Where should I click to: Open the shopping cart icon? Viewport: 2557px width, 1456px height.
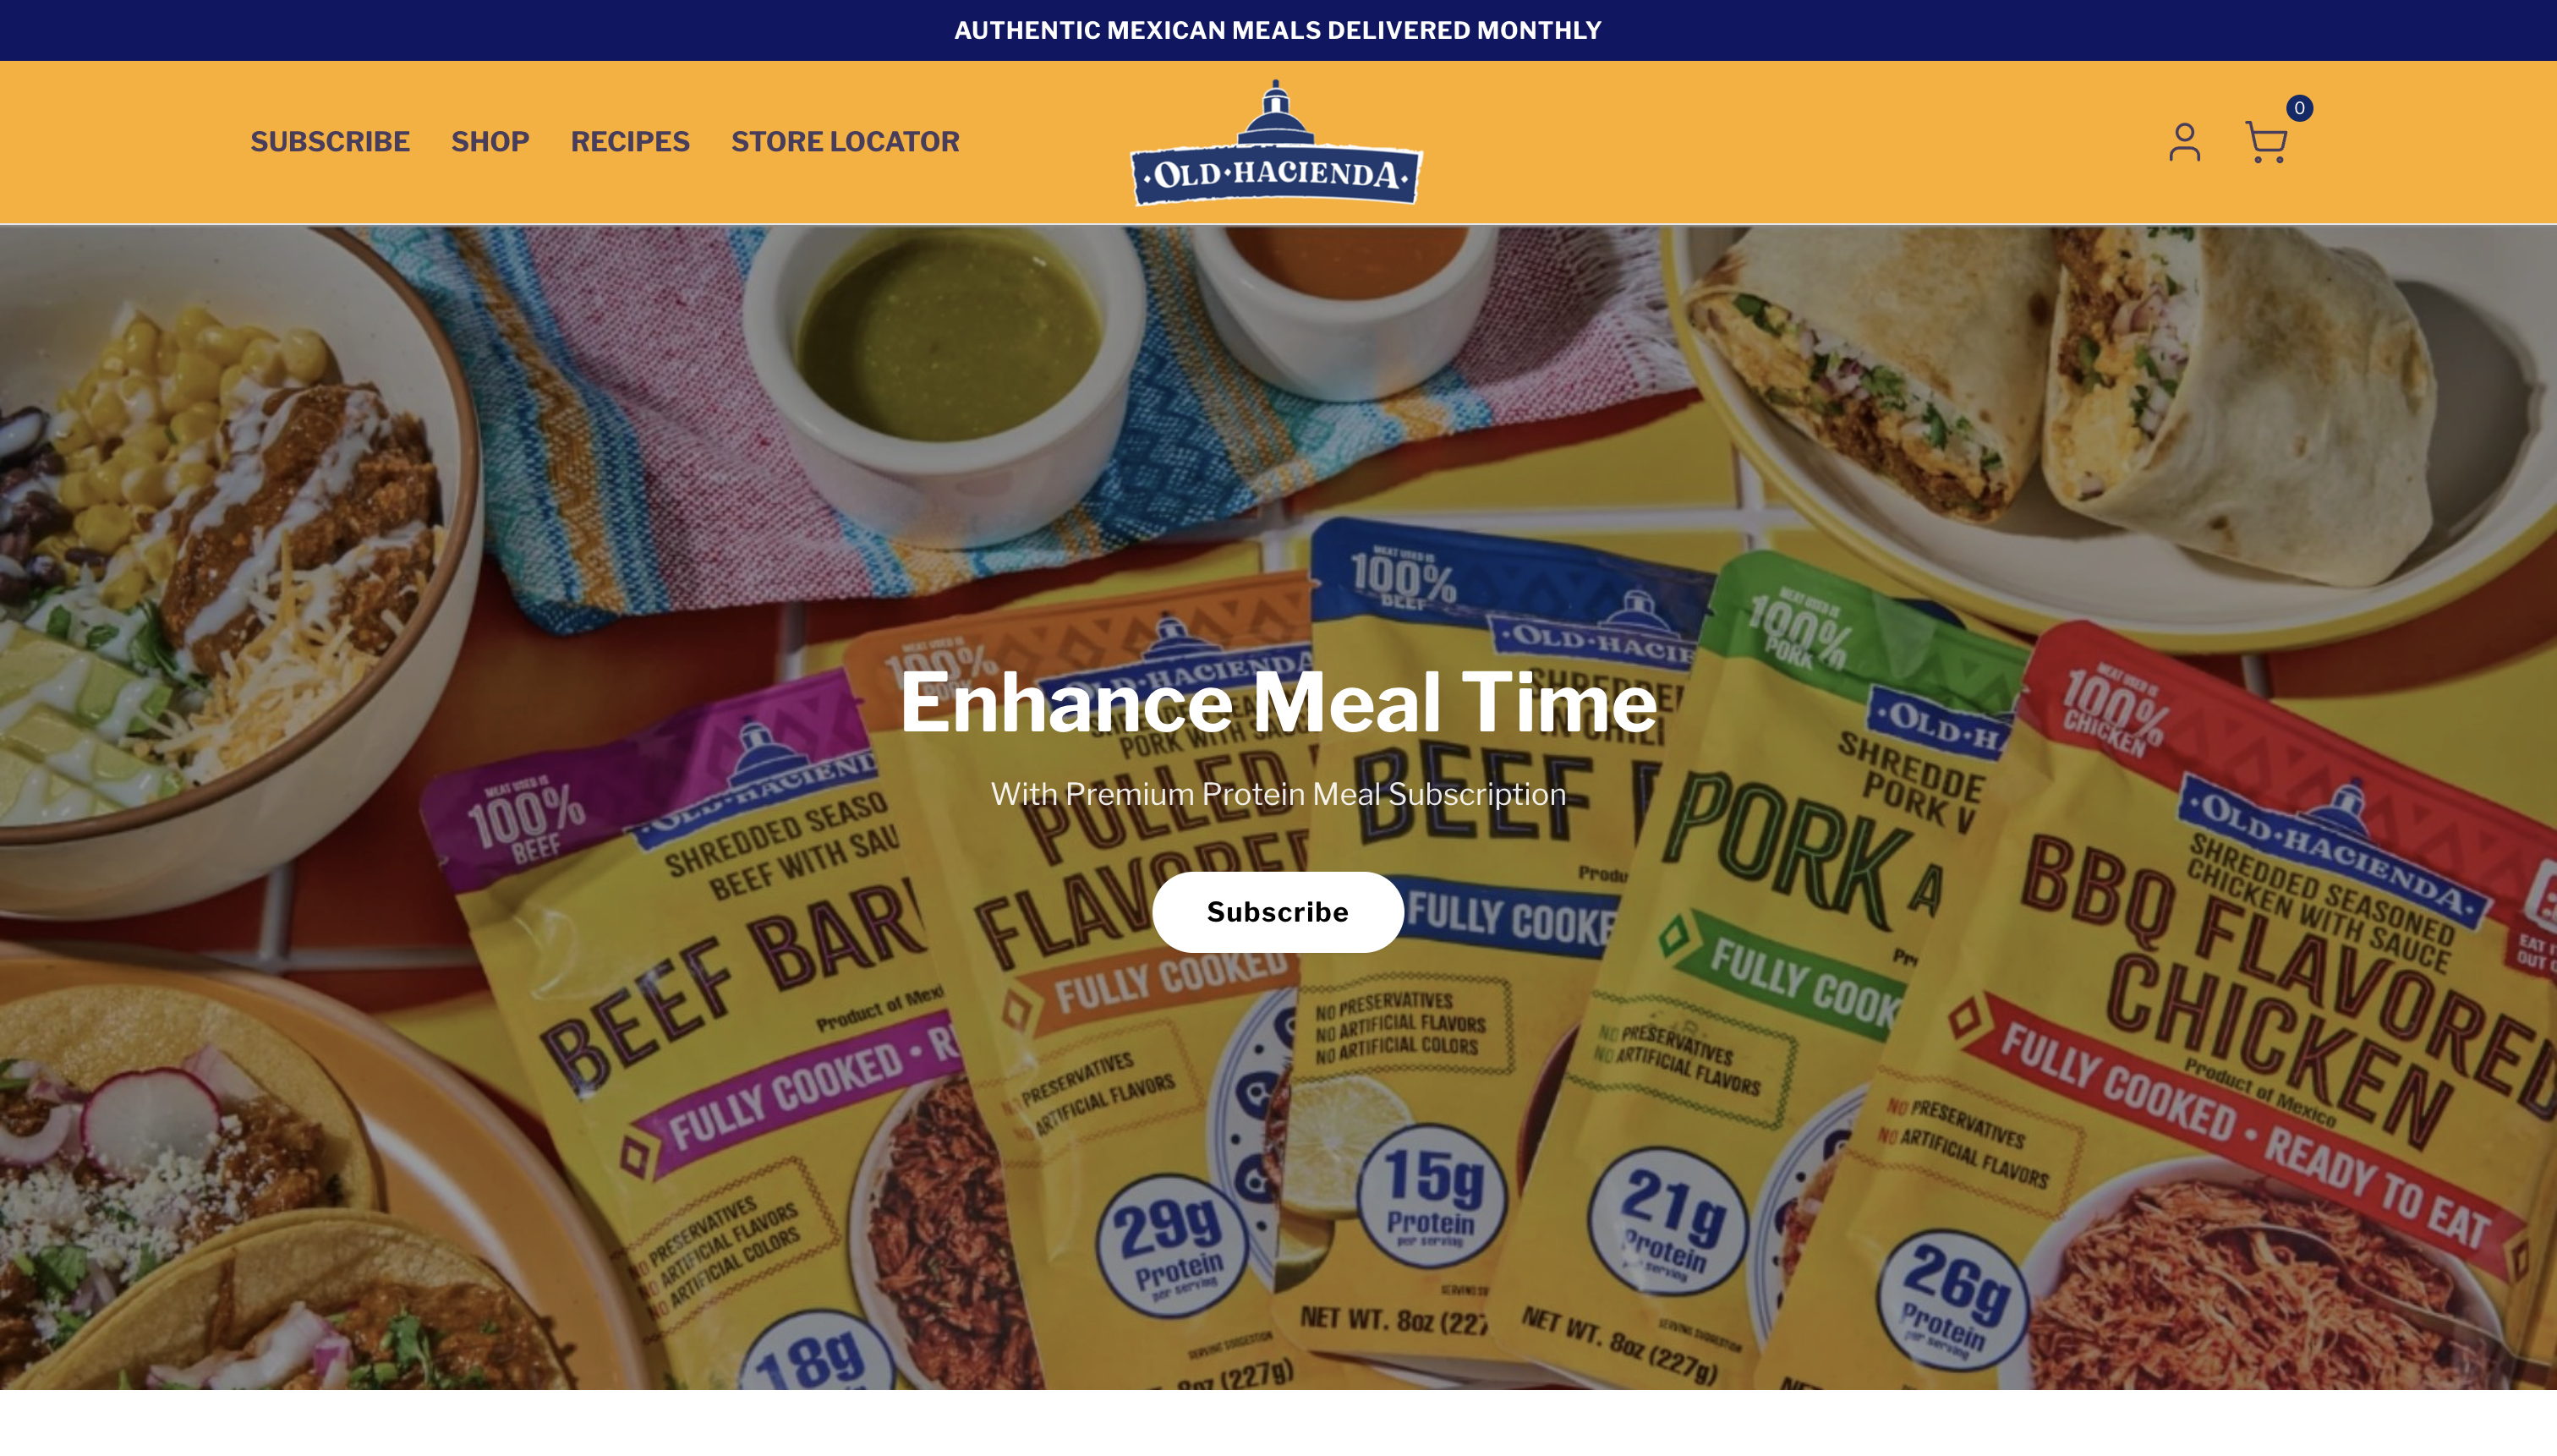pyautogui.click(x=2265, y=142)
